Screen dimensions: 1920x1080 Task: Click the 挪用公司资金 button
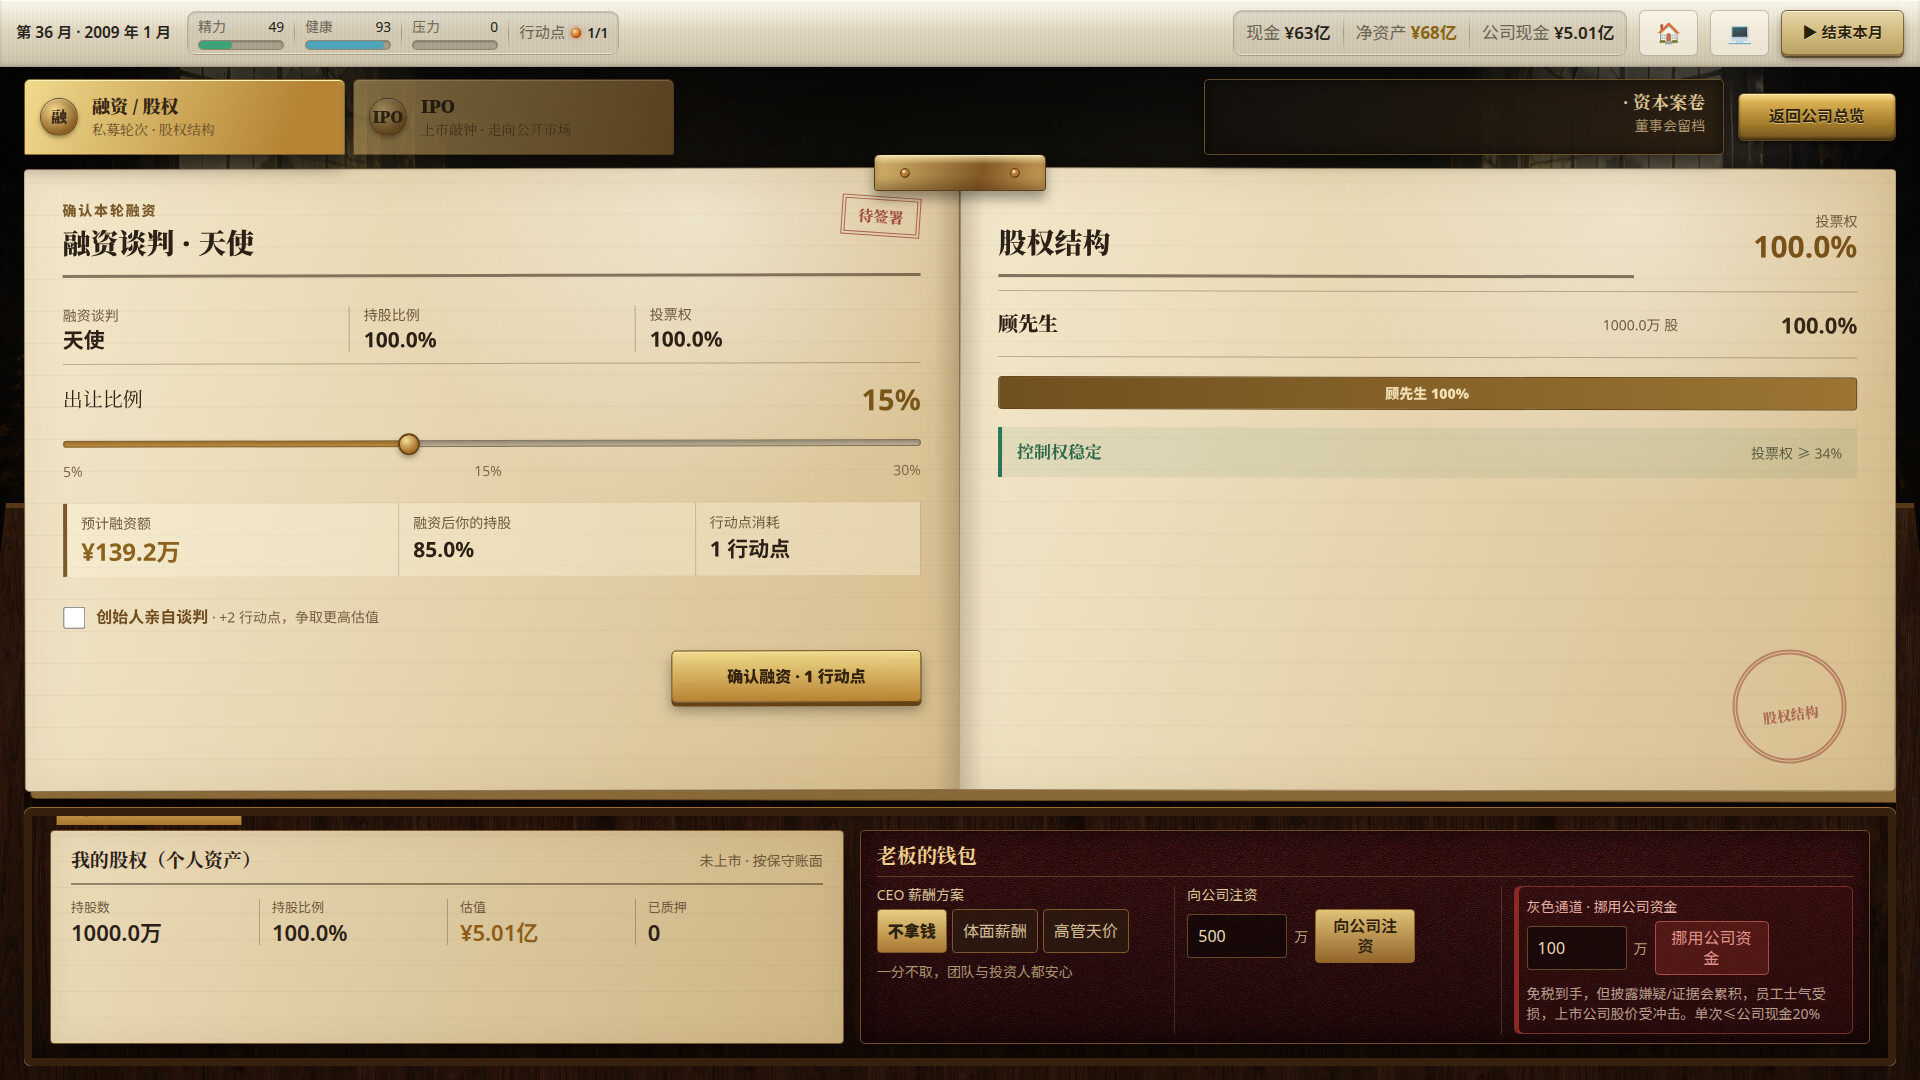coord(1711,948)
